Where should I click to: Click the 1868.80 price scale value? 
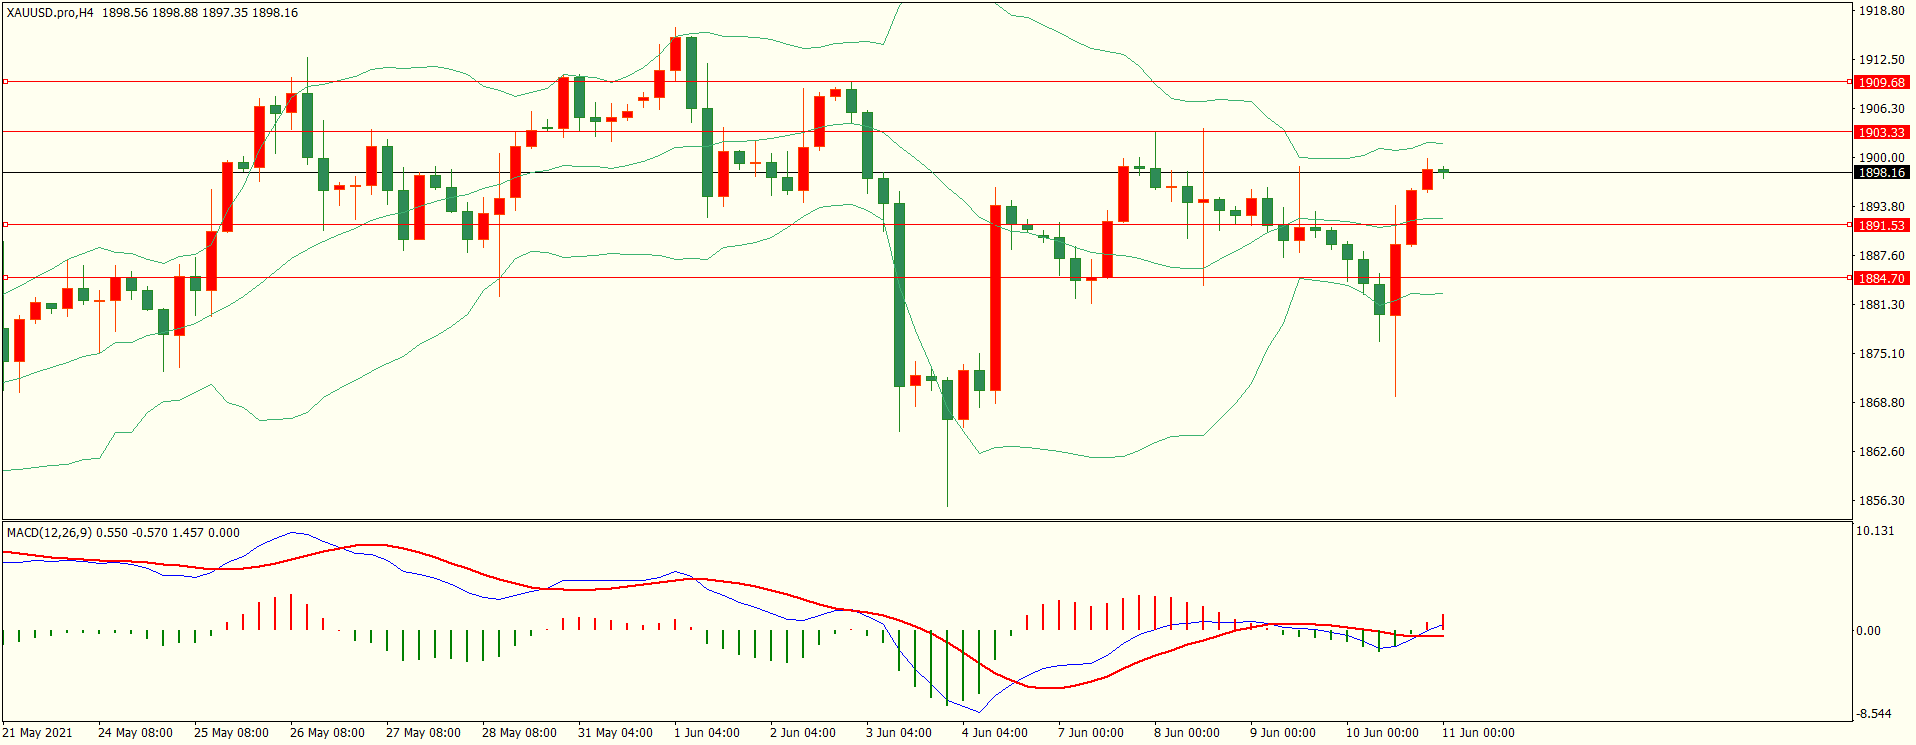[x=1881, y=403]
